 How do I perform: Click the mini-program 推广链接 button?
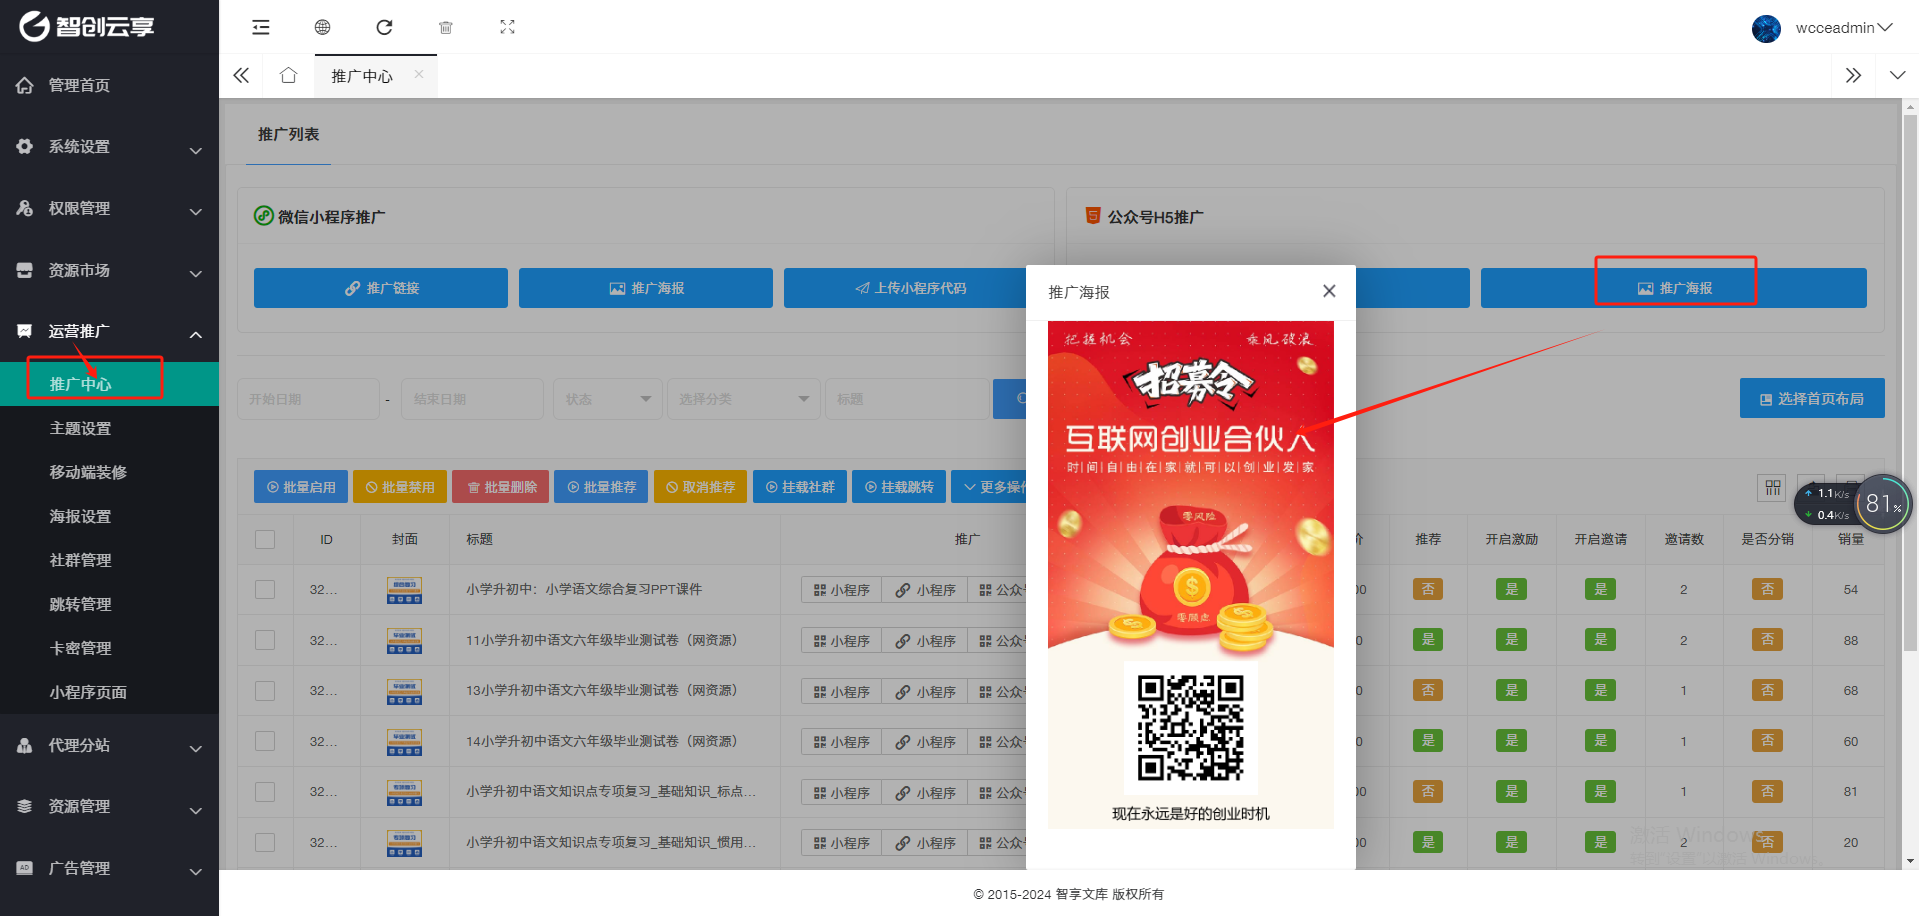[x=381, y=288]
